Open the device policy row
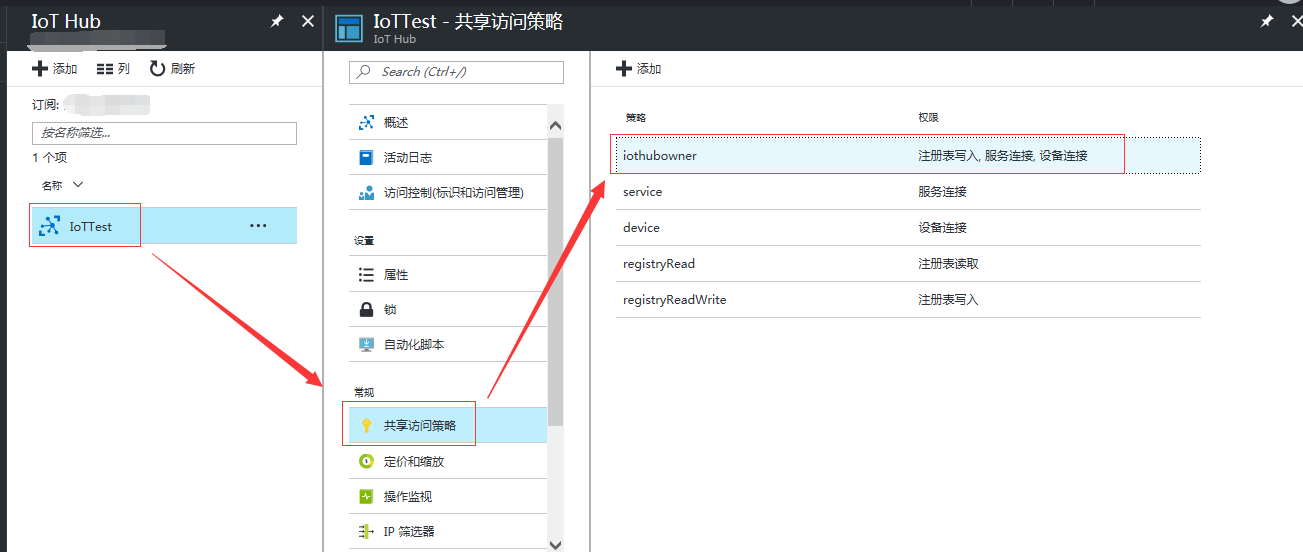The image size is (1303, 552). (x=908, y=227)
